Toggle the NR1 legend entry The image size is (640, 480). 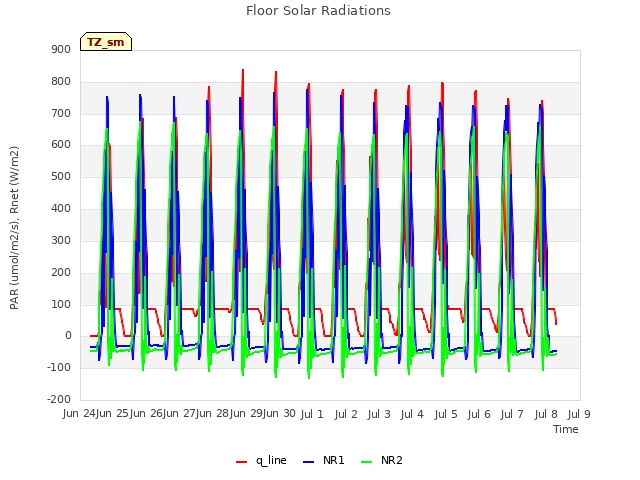(x=324, y=460)
